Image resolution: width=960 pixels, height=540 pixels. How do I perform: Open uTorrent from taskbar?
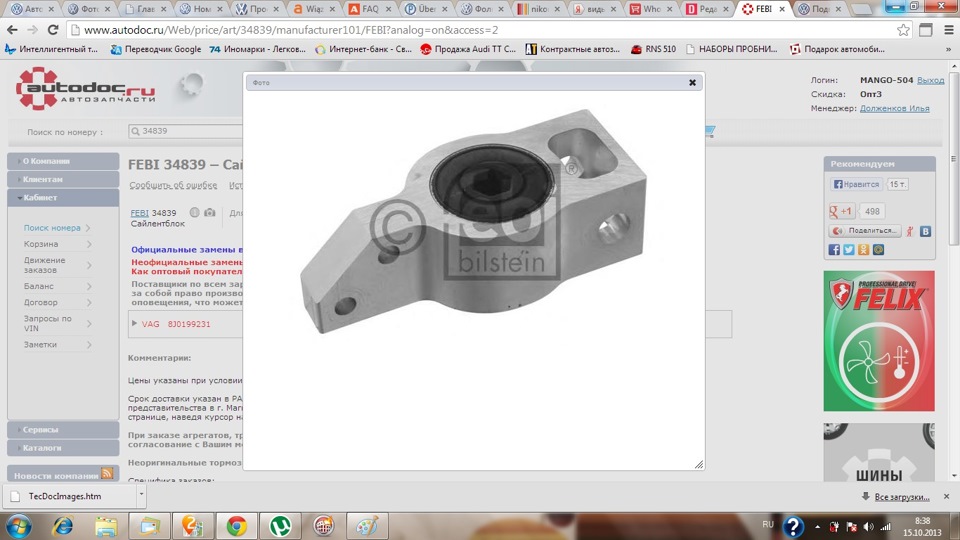tap(280, 526)
